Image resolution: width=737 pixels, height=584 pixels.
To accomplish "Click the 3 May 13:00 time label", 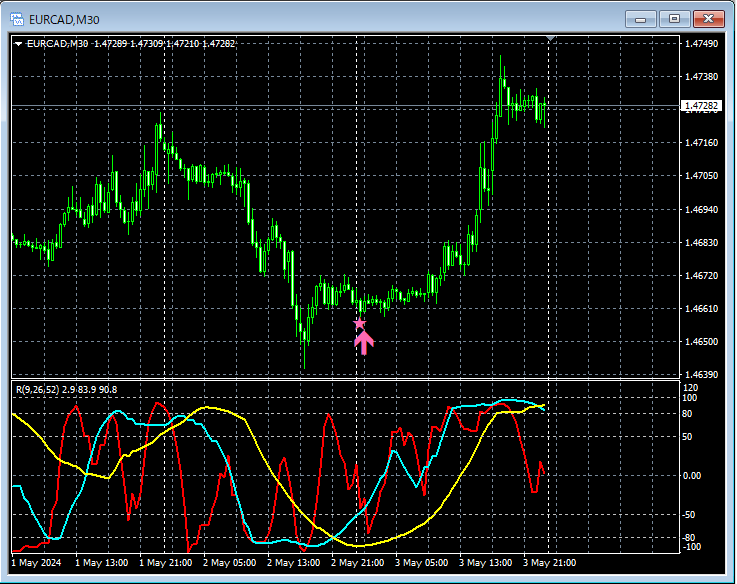I will [x=487, y=563].
